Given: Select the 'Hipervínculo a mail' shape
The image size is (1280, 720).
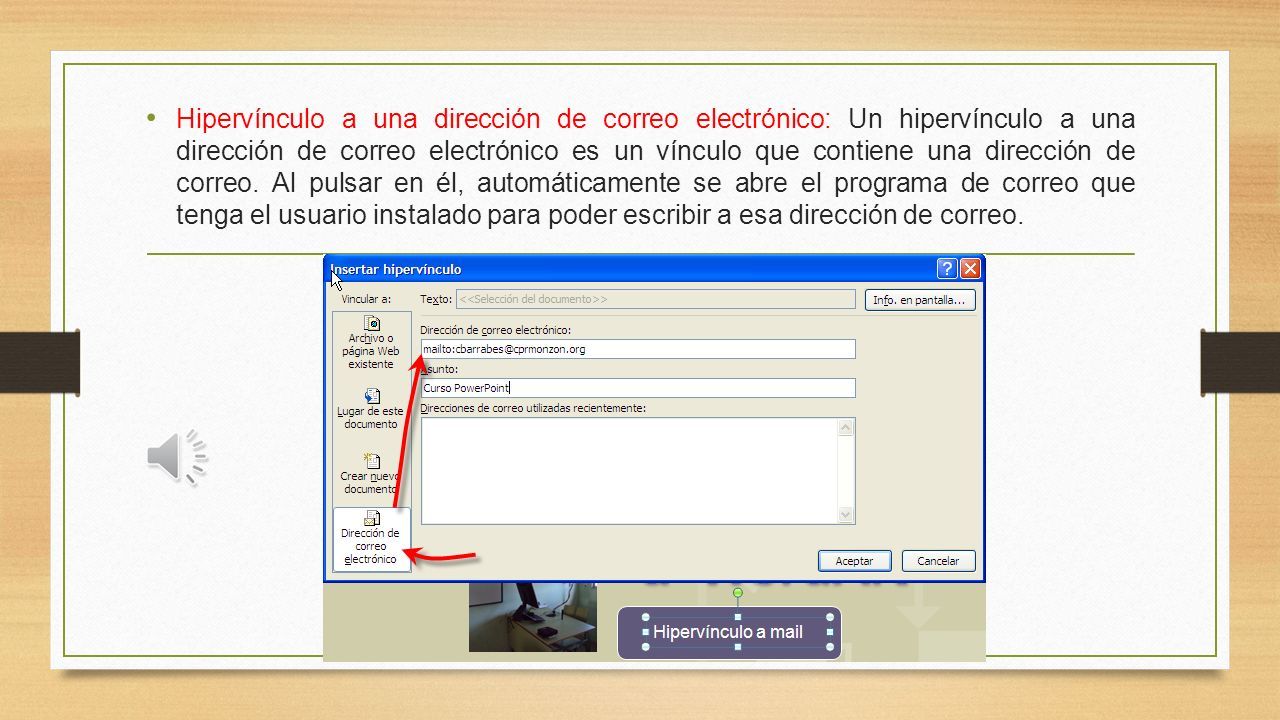Looking at the screenshot, I should coord(729,632).
